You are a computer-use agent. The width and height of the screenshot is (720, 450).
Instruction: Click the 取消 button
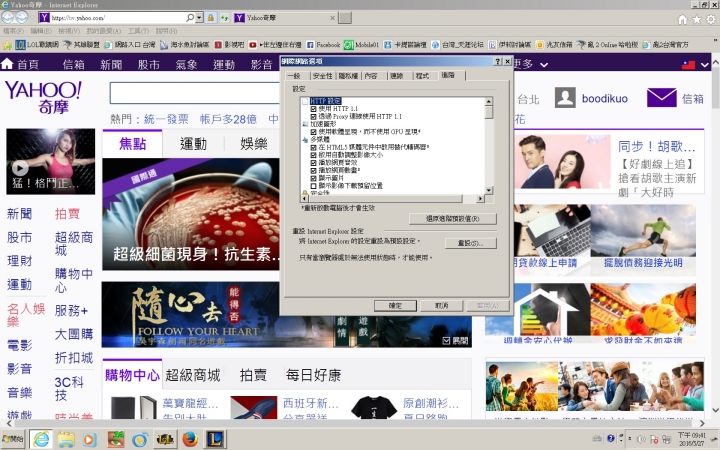441,306
